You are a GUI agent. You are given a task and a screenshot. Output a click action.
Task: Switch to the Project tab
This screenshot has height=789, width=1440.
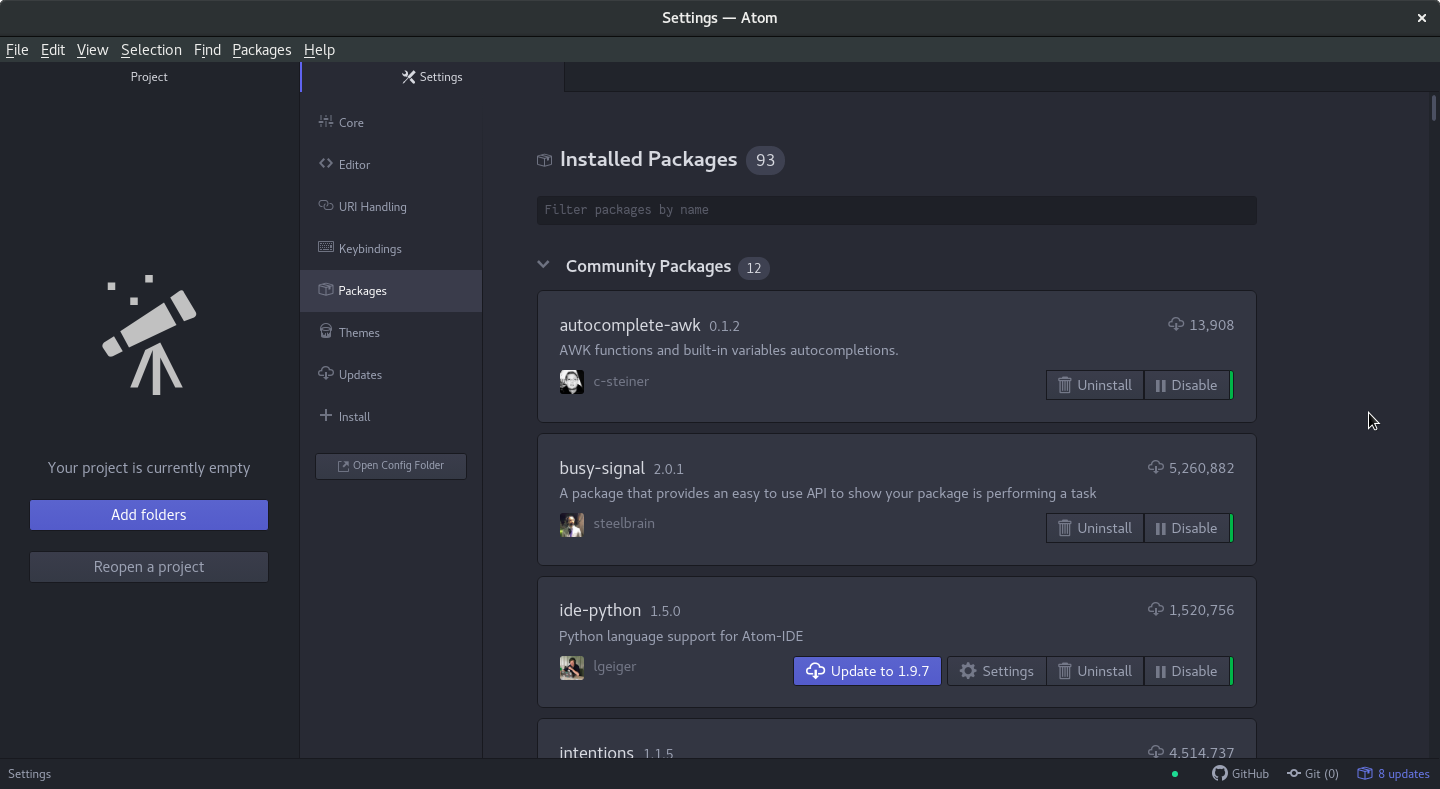pos(149,77)
